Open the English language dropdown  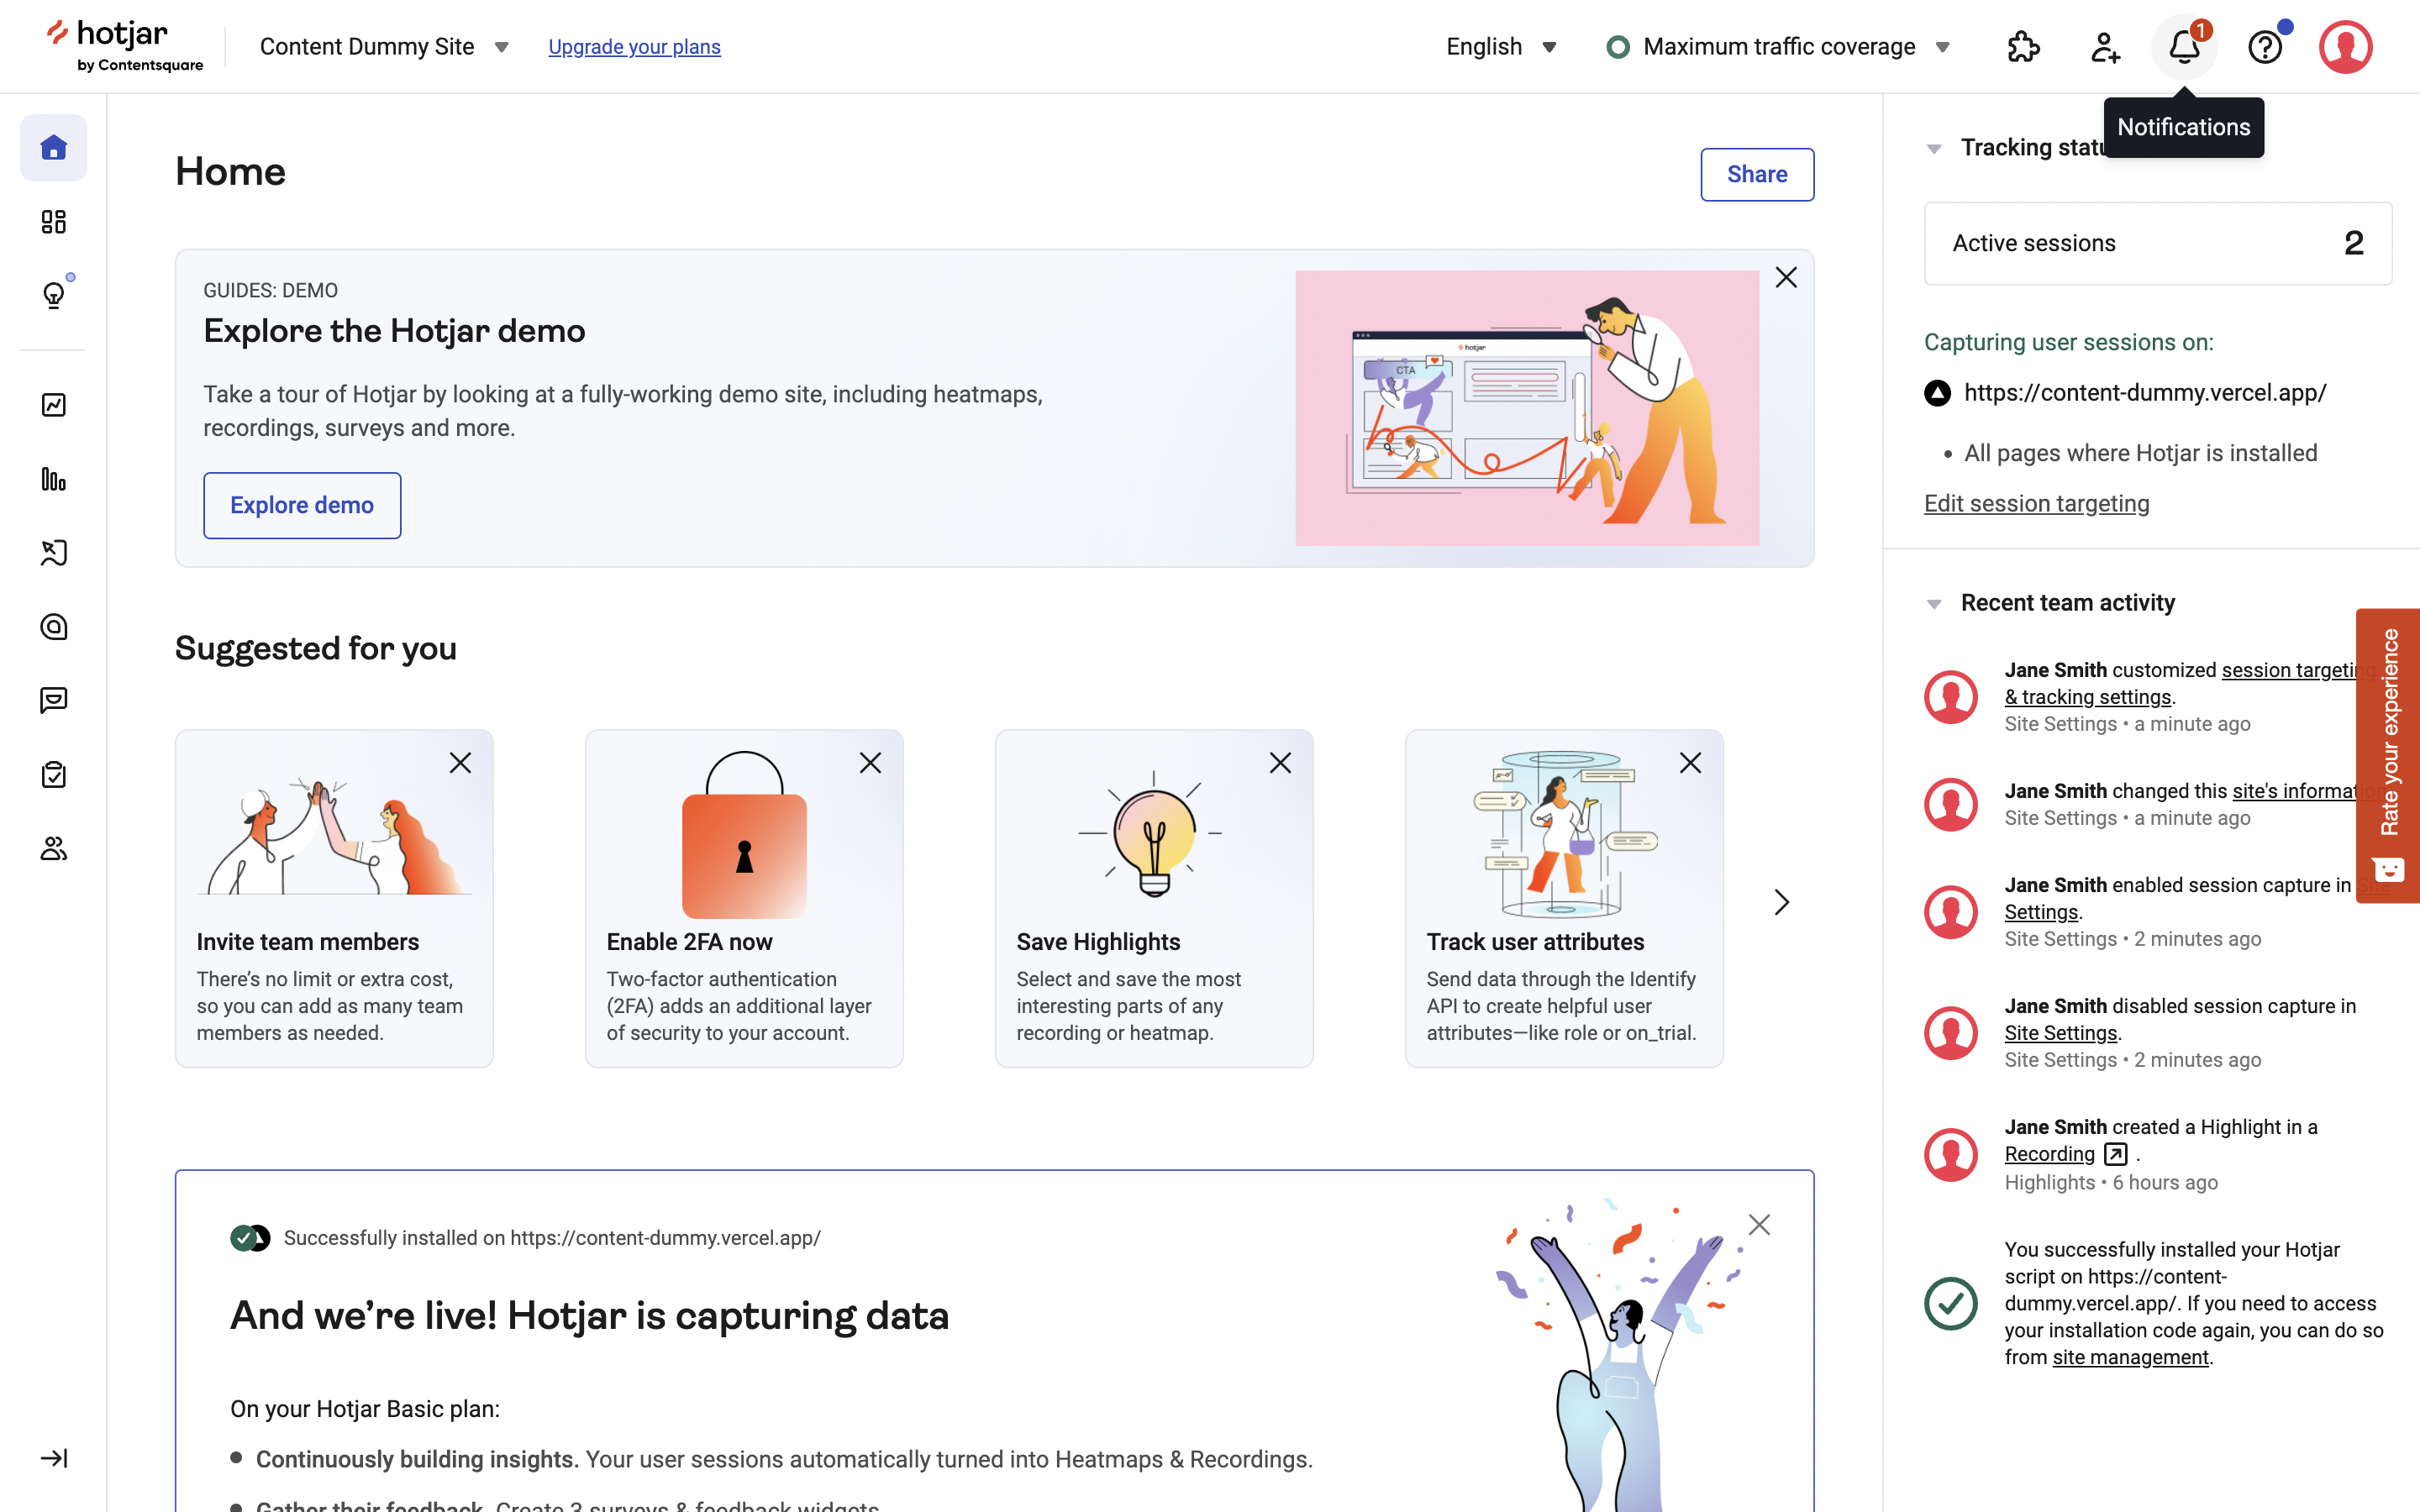tap(1501, 47)
